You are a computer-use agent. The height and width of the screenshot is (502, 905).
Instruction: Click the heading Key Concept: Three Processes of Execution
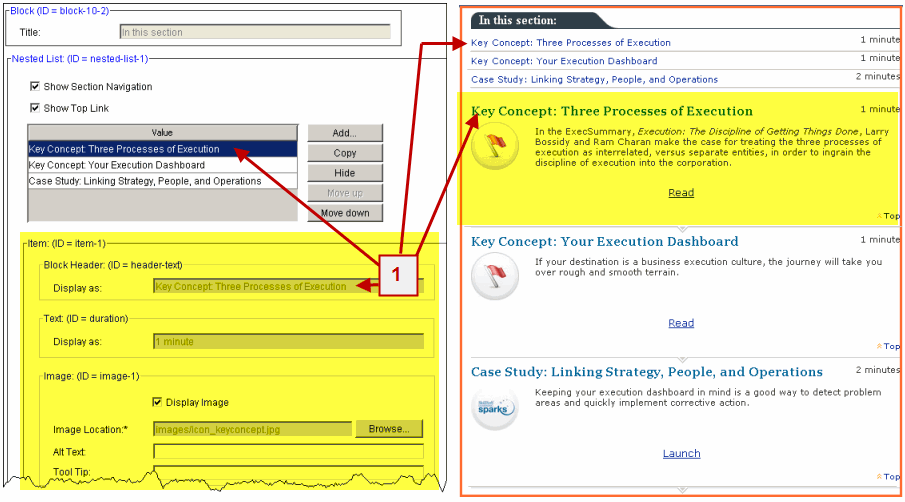[x=612, y=111]
